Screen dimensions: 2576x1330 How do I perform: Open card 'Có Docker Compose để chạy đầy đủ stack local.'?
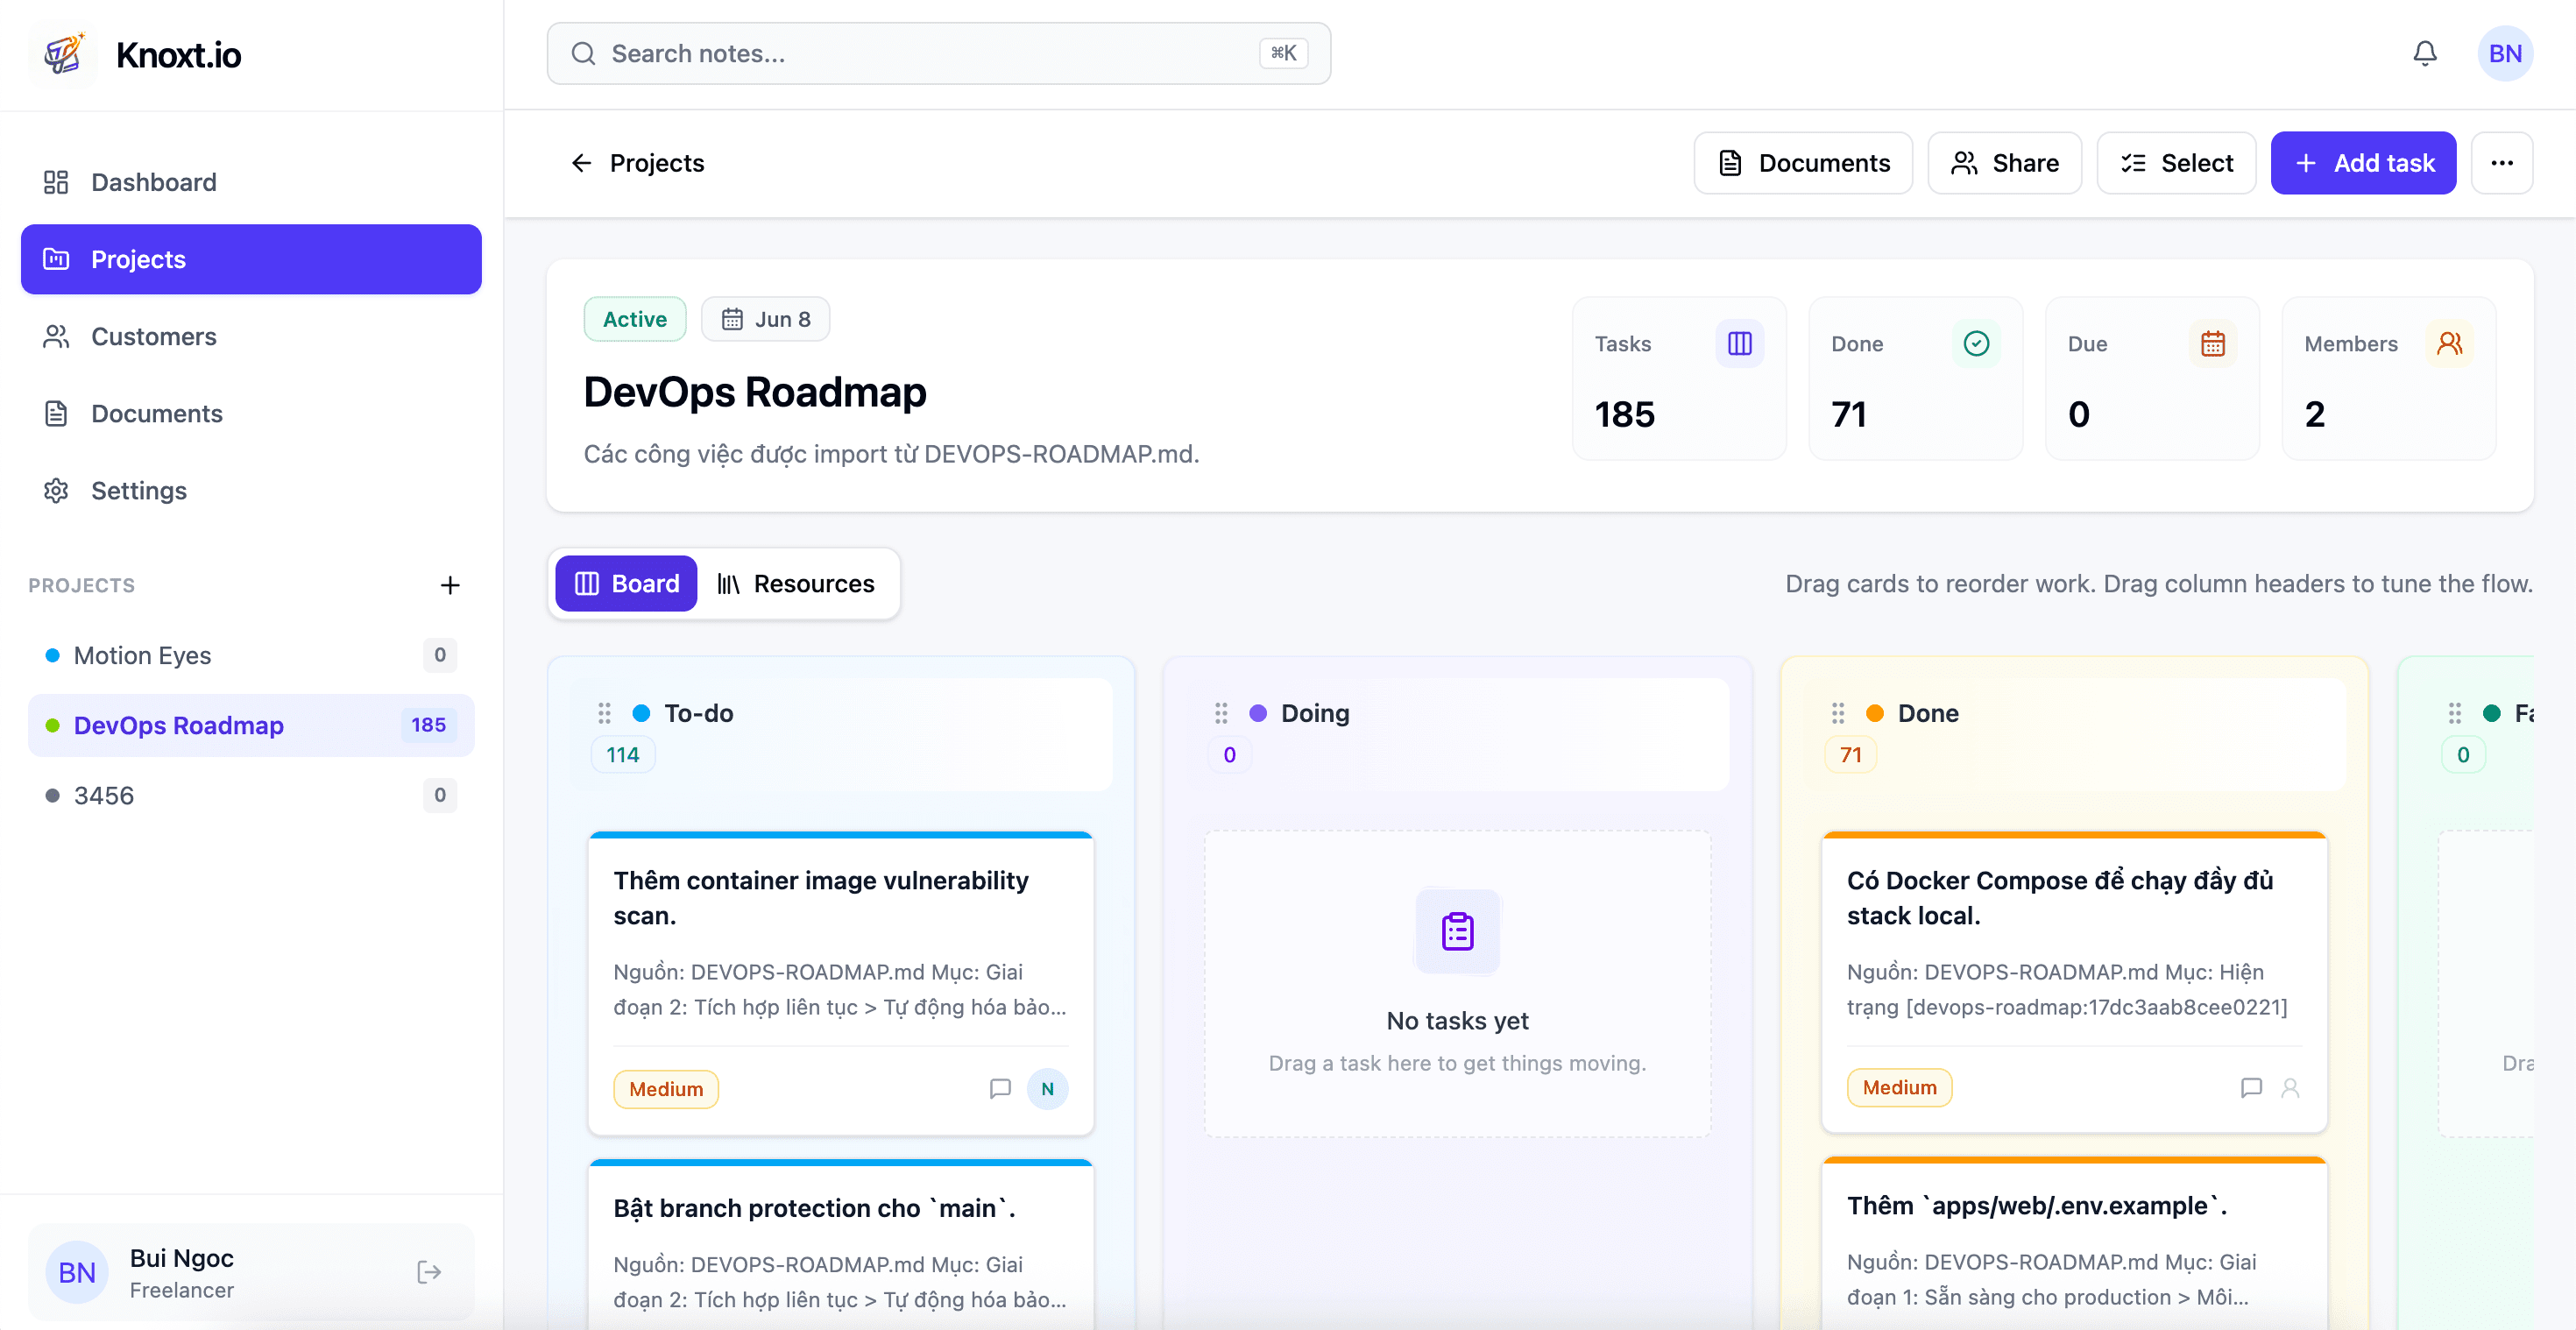2074,982
